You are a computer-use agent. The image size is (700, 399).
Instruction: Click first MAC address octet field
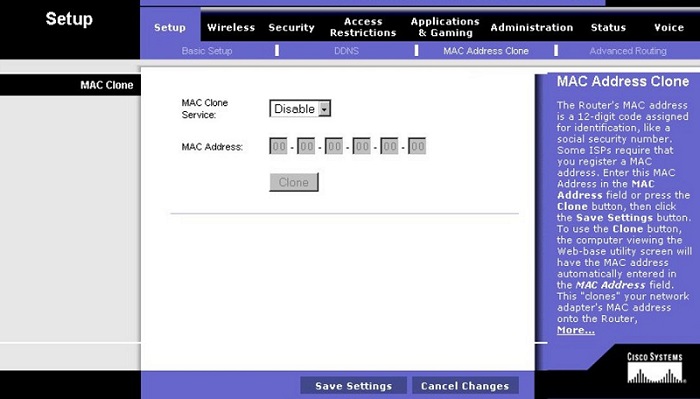[x=278, y=146]
